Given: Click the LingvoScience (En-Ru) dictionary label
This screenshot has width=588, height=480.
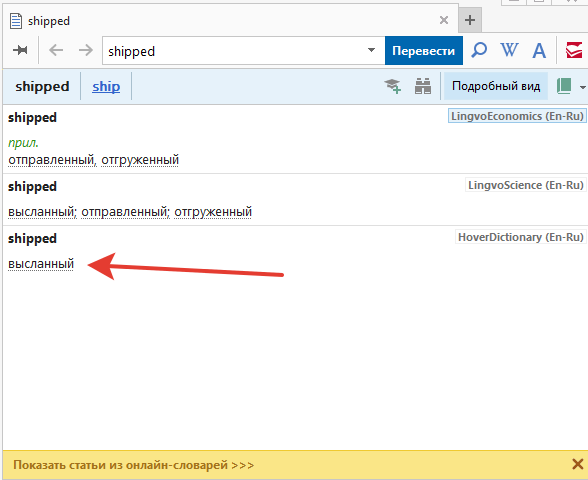Looking at the screenshot, I should coord(526,185).
